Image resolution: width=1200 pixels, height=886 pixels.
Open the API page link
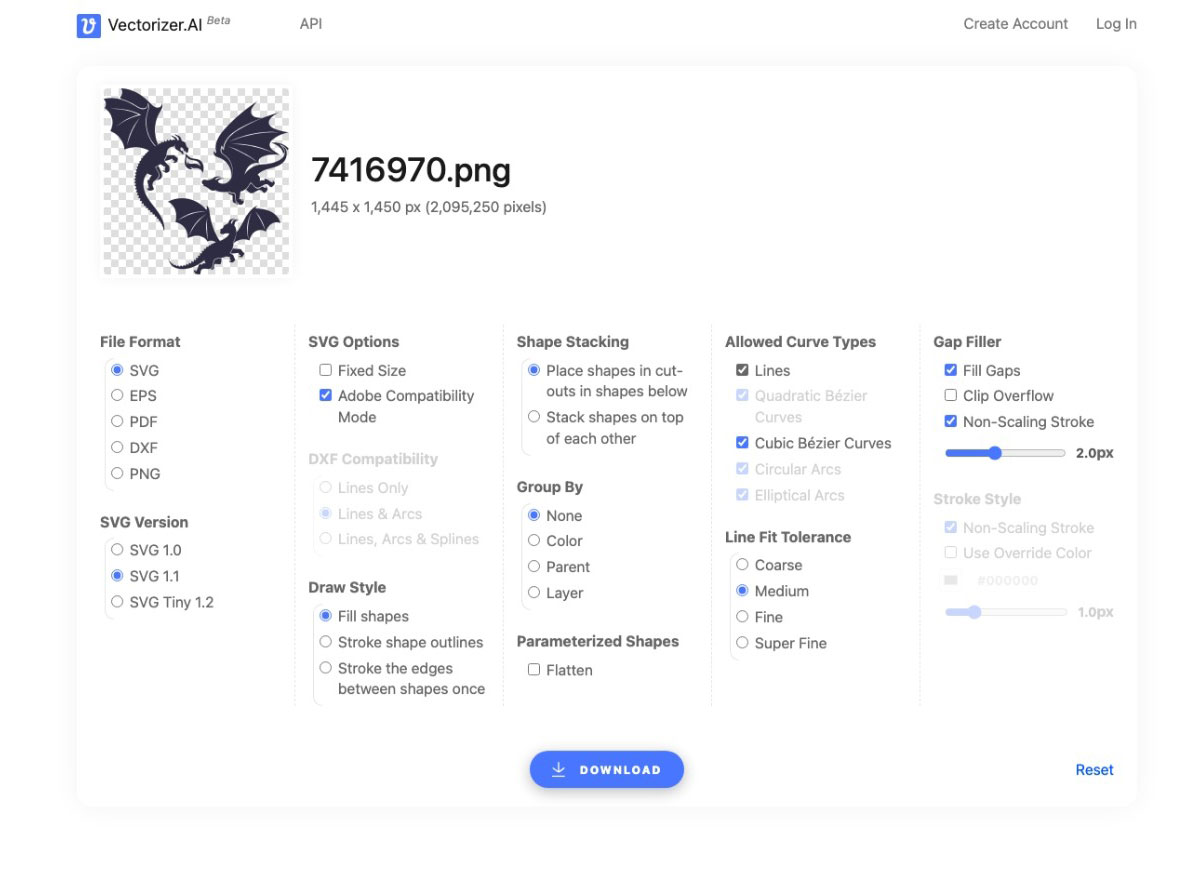pos(311,24)
